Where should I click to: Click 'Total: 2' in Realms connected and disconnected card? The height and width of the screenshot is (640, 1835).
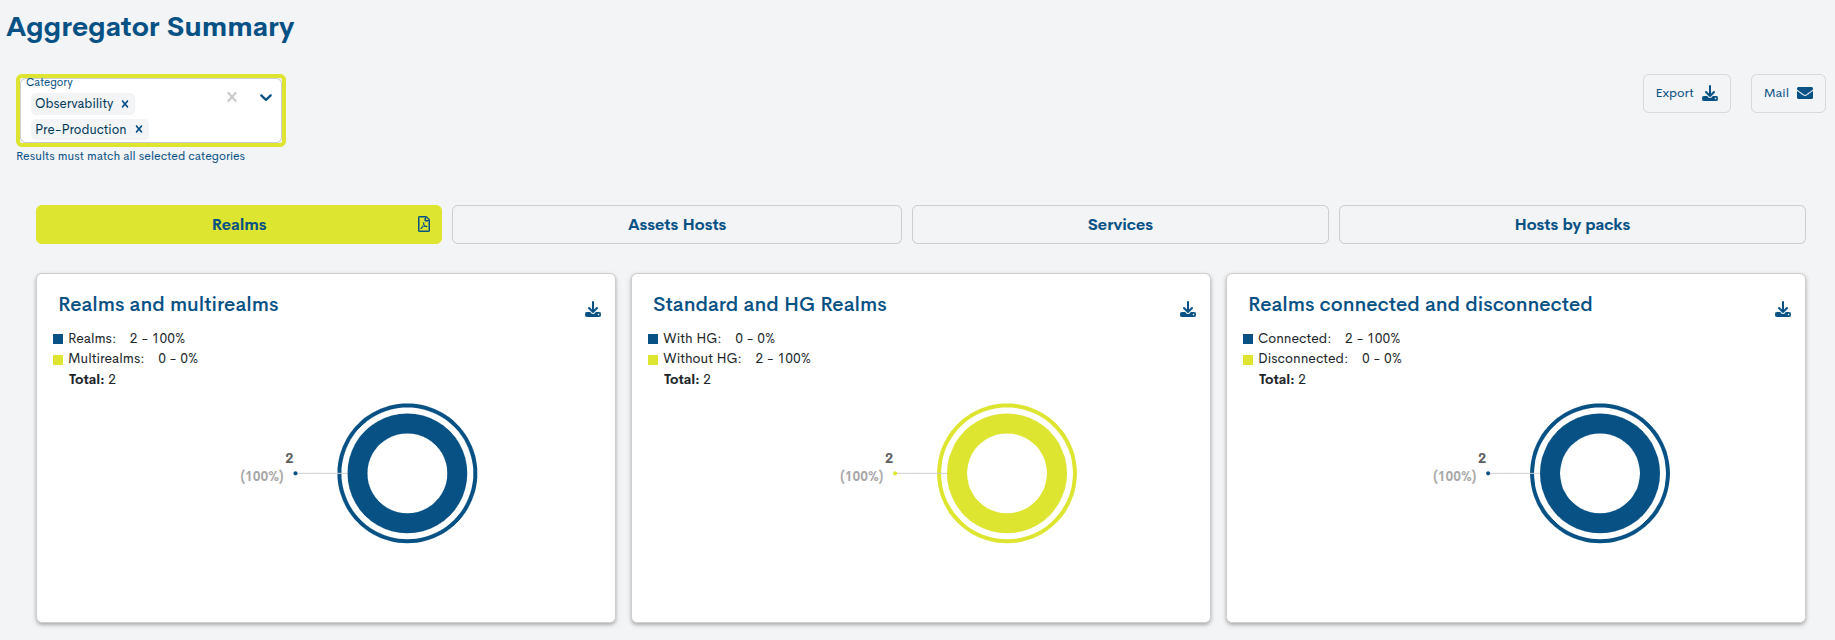pos(1282,380)
